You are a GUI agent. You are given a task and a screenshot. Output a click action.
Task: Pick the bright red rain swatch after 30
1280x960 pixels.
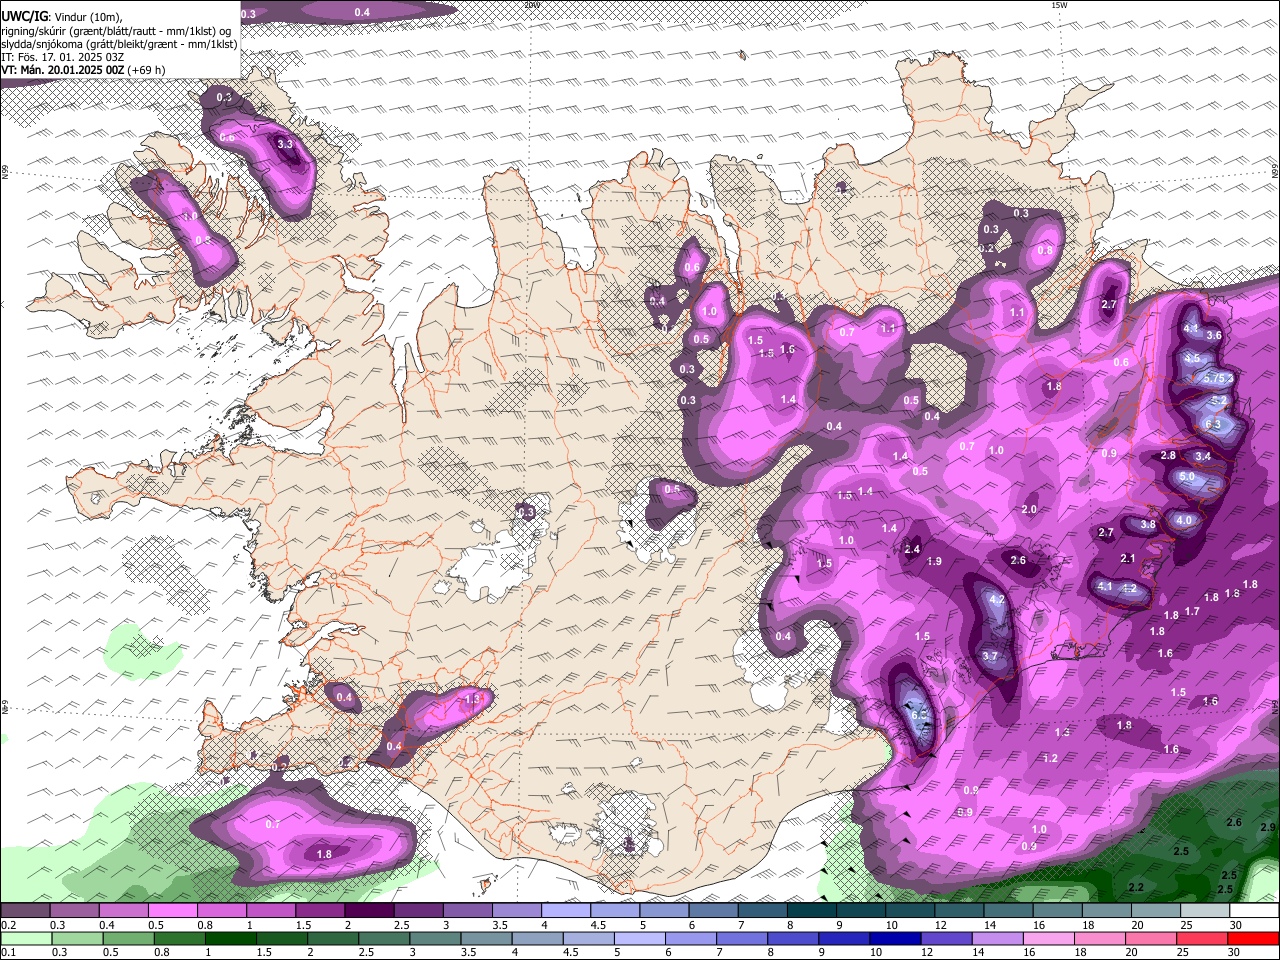pos(1254,939)
